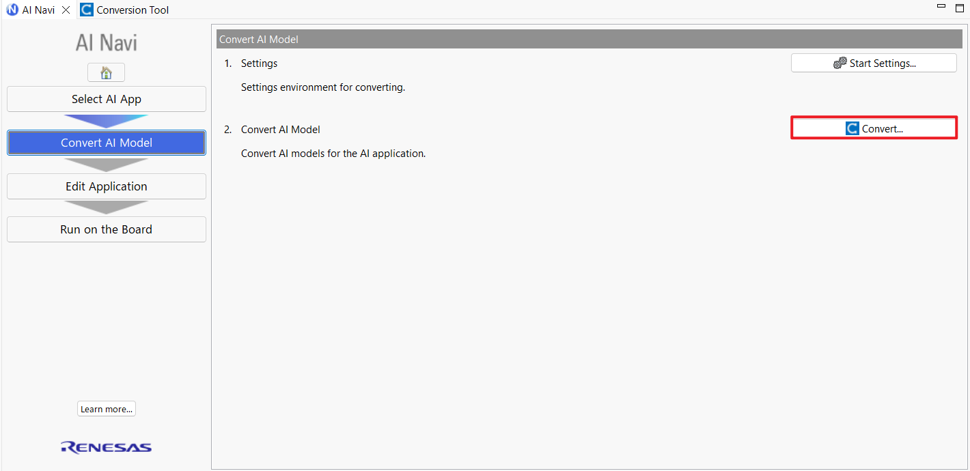The image size is (970, 471).
Task: Click the large AI Navi title heading
Action: [x=106, y=43]
